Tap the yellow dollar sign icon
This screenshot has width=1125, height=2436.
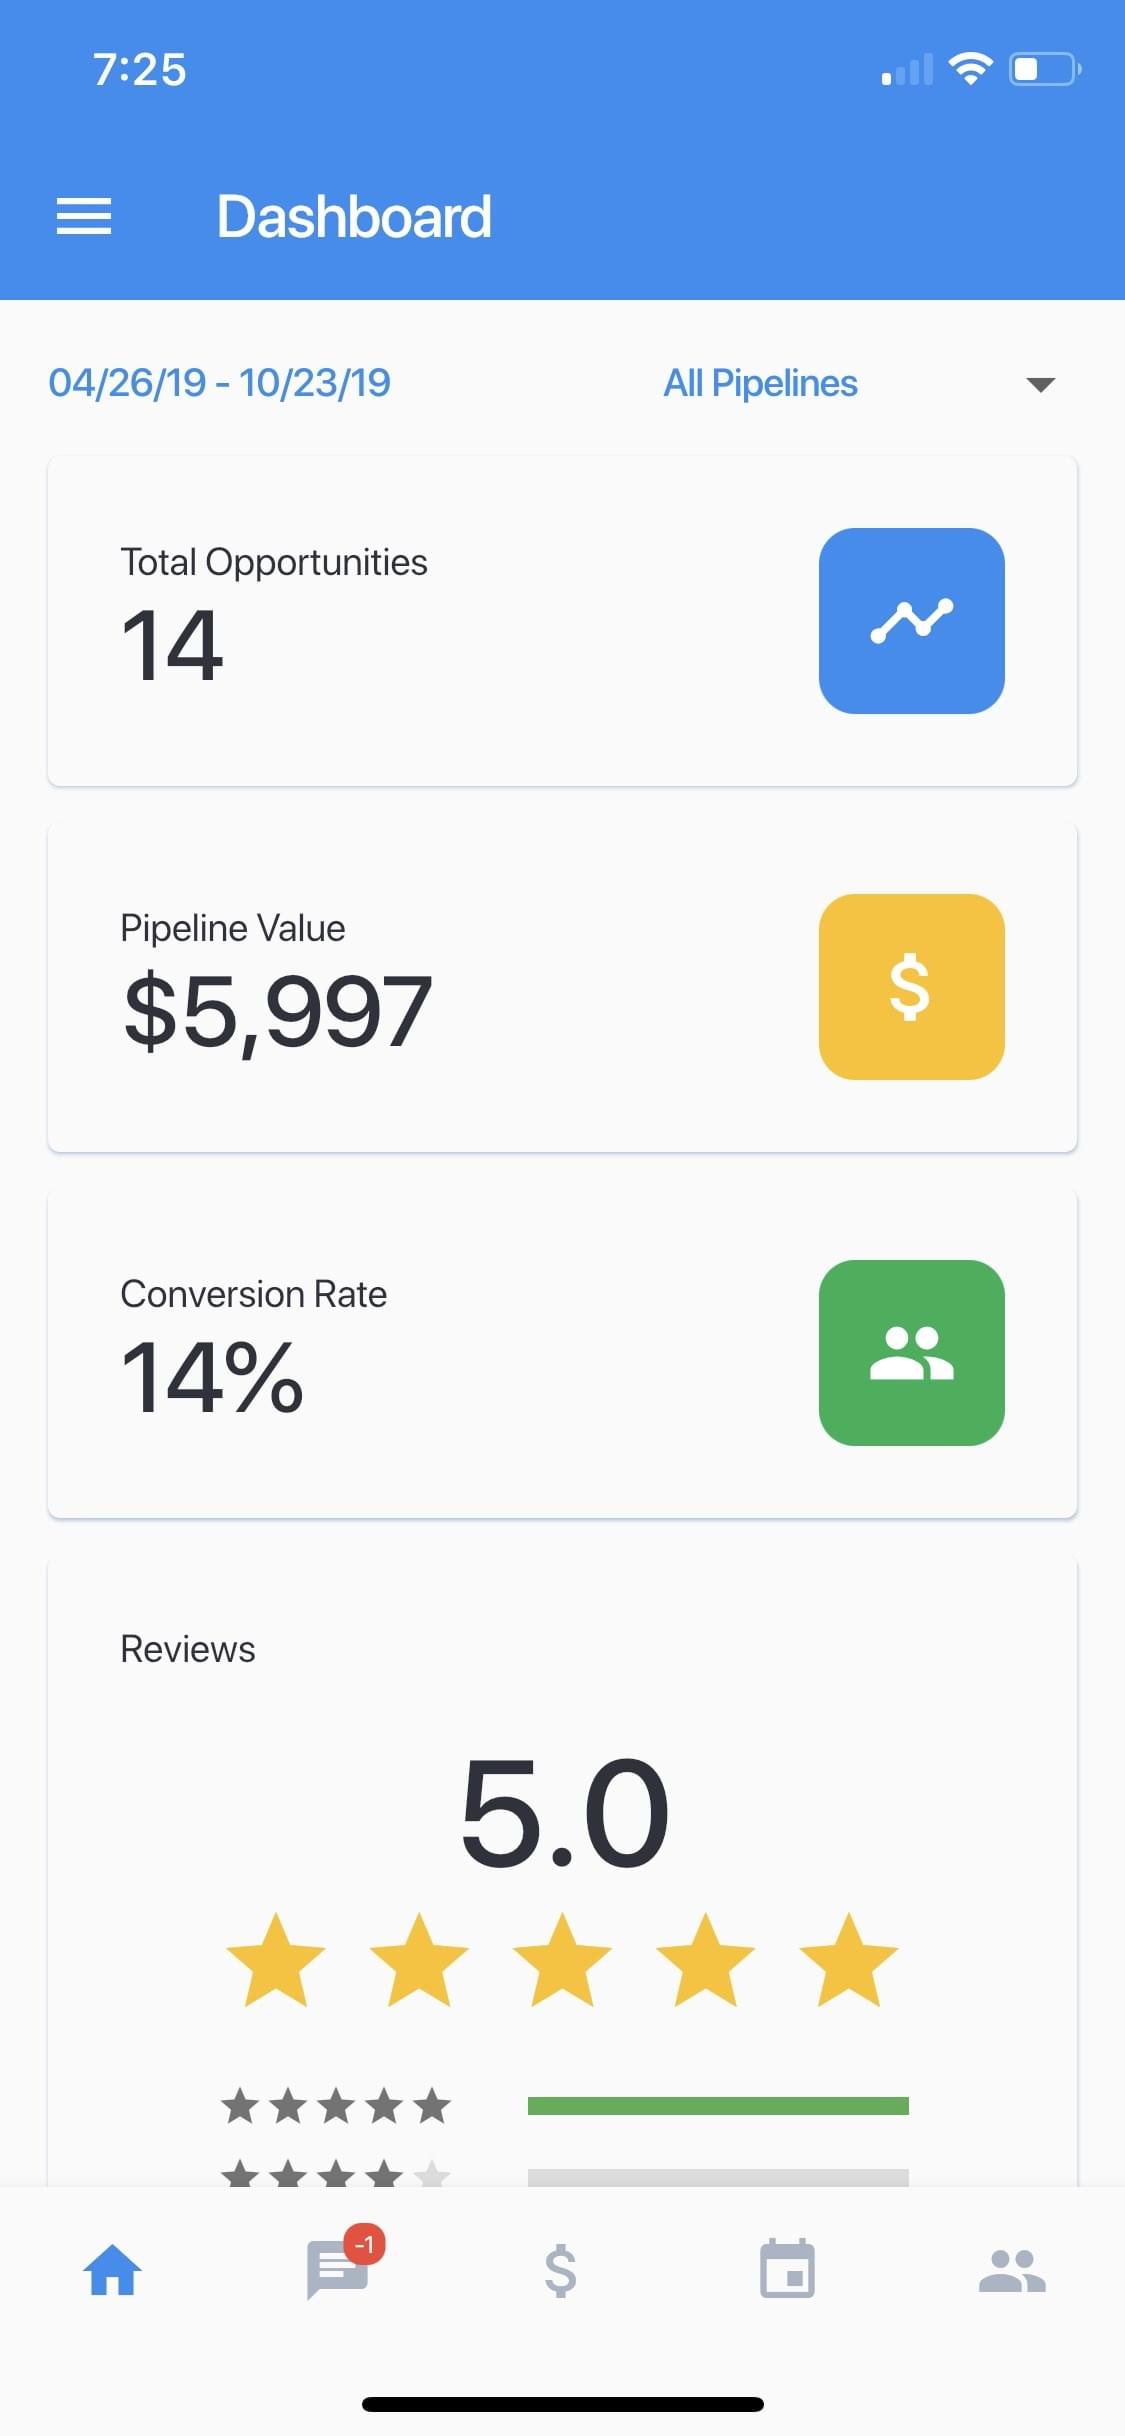[x=911, y=987]
